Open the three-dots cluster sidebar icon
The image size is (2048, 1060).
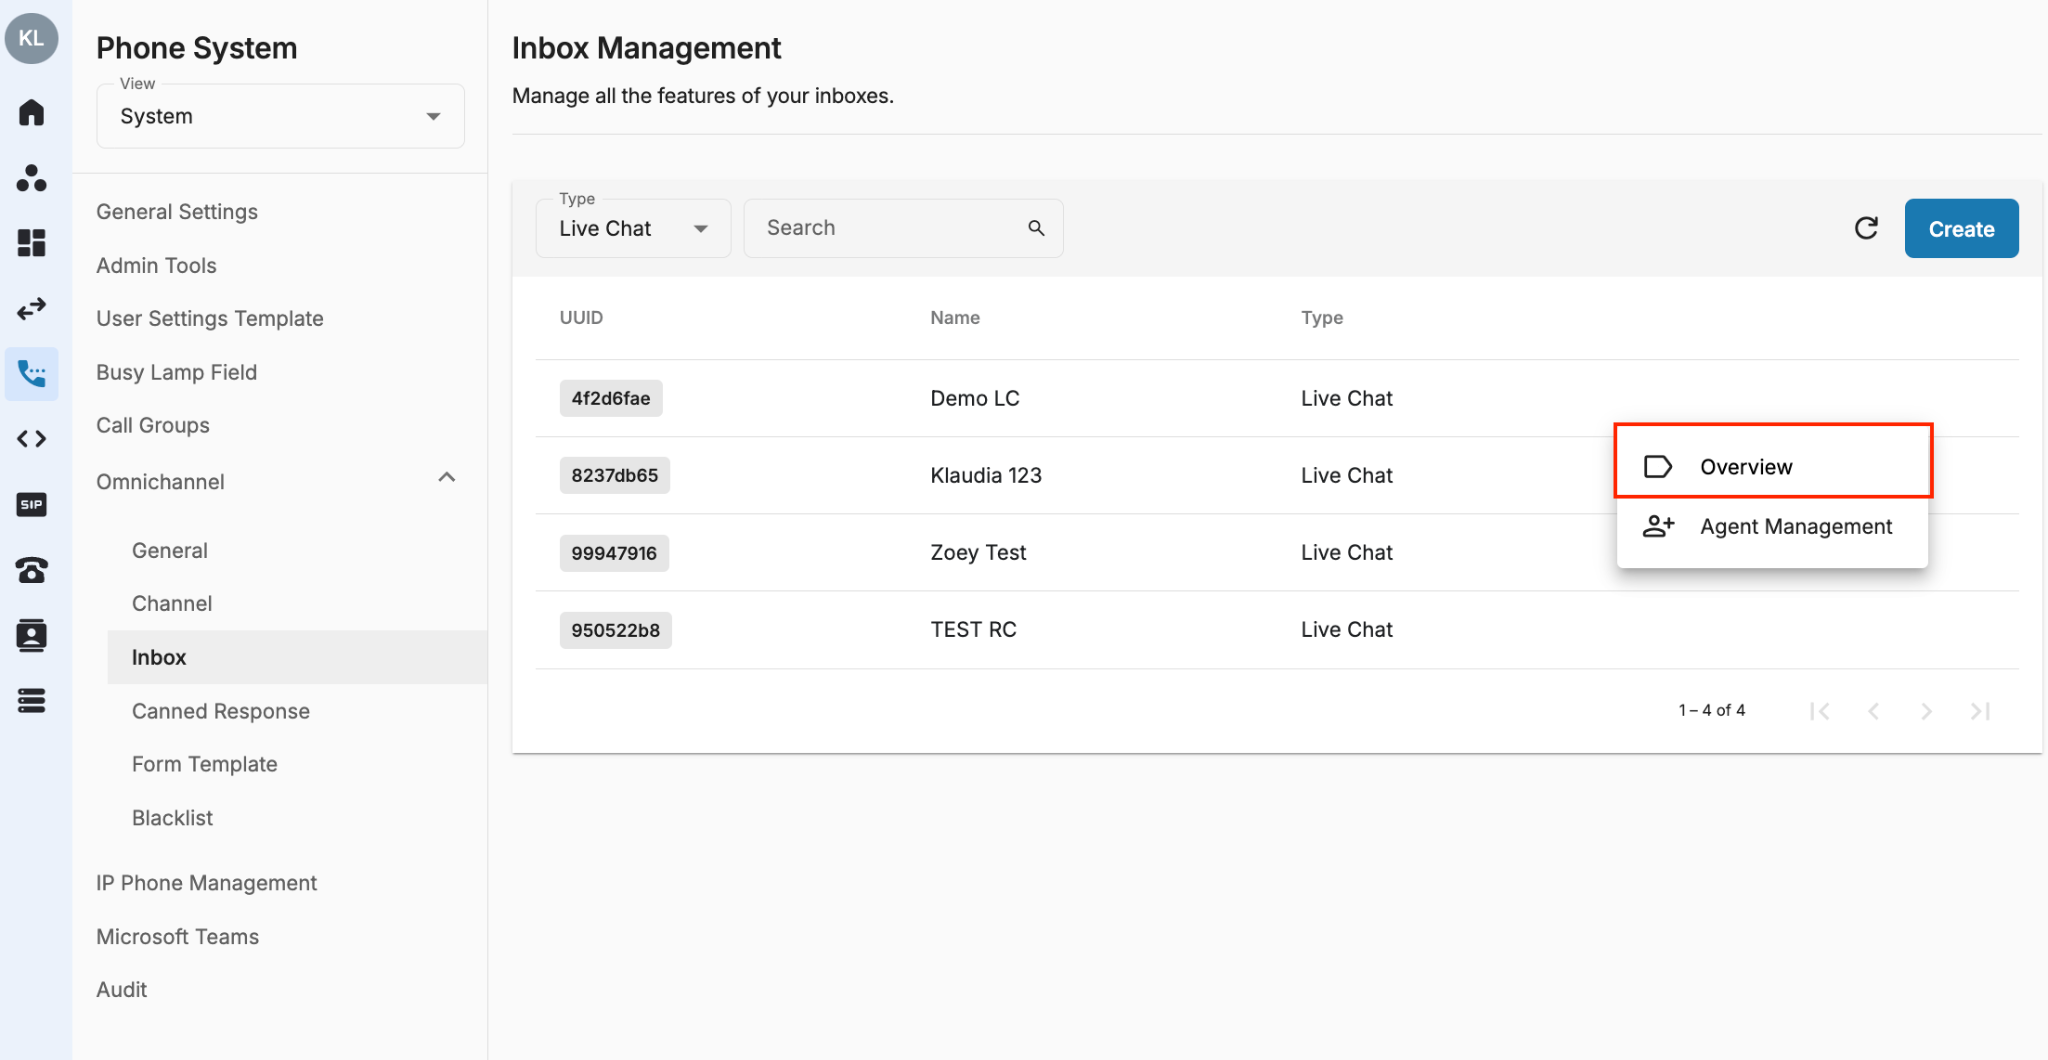(31, 178)
